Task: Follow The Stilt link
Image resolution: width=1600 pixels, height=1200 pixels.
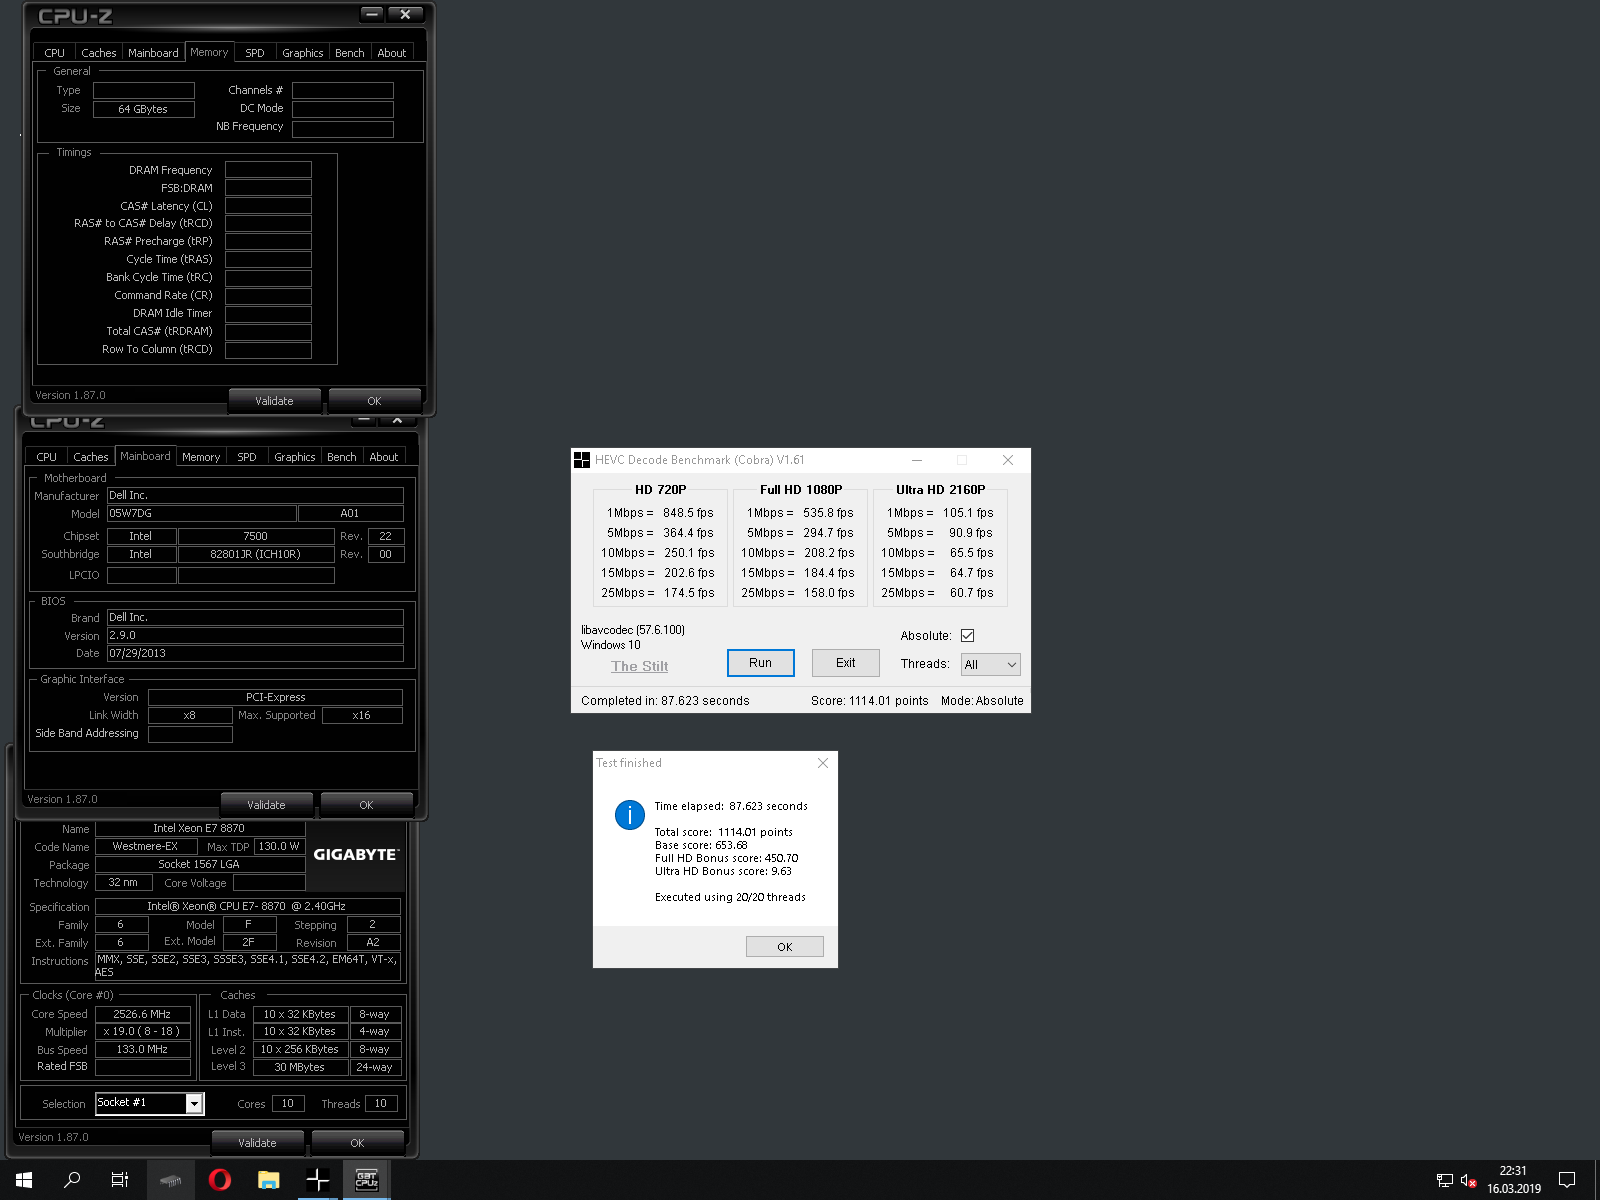Action: 640,666
